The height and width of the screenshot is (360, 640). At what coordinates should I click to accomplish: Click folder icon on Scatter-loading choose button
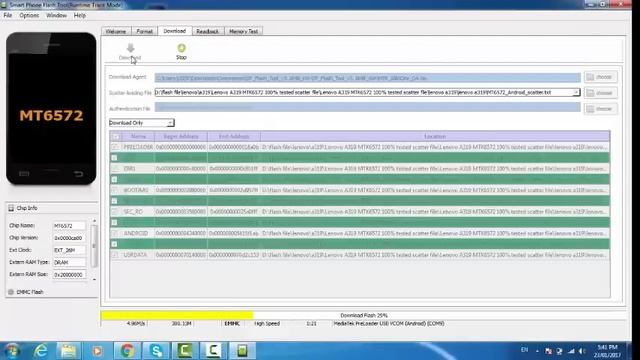[x=590, y=93]
